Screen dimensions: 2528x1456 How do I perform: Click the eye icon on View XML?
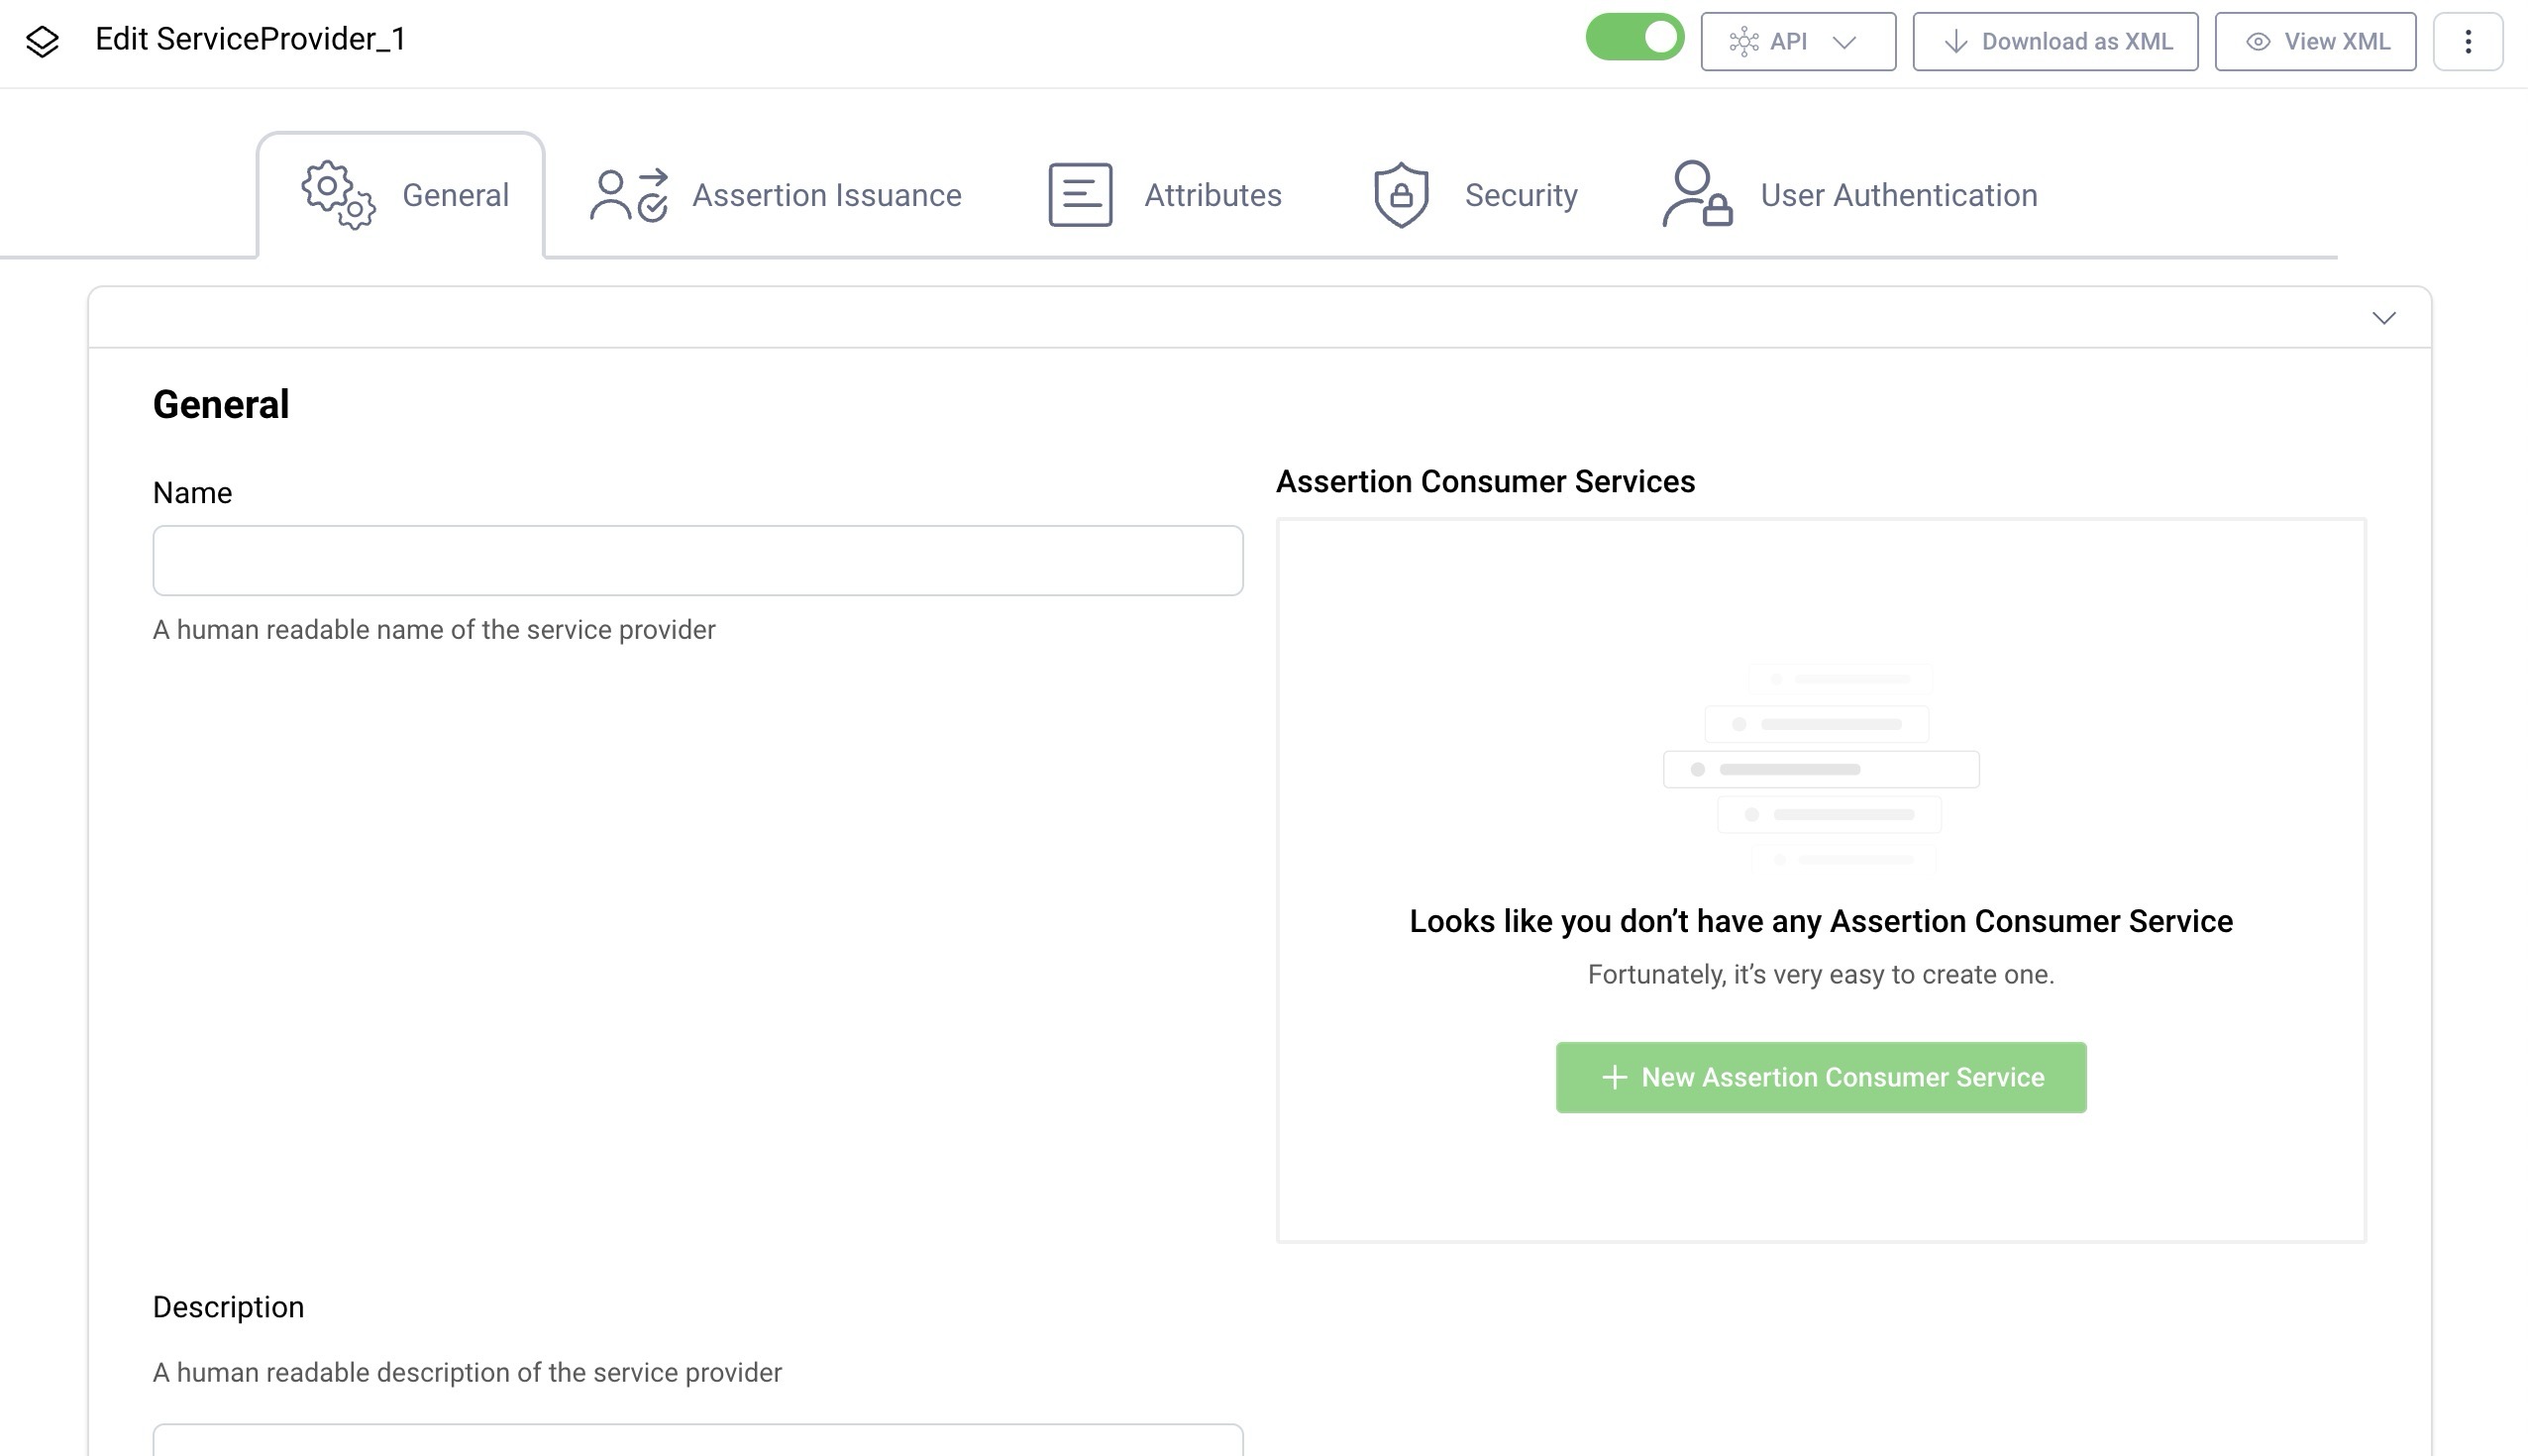pos(2259,41)
